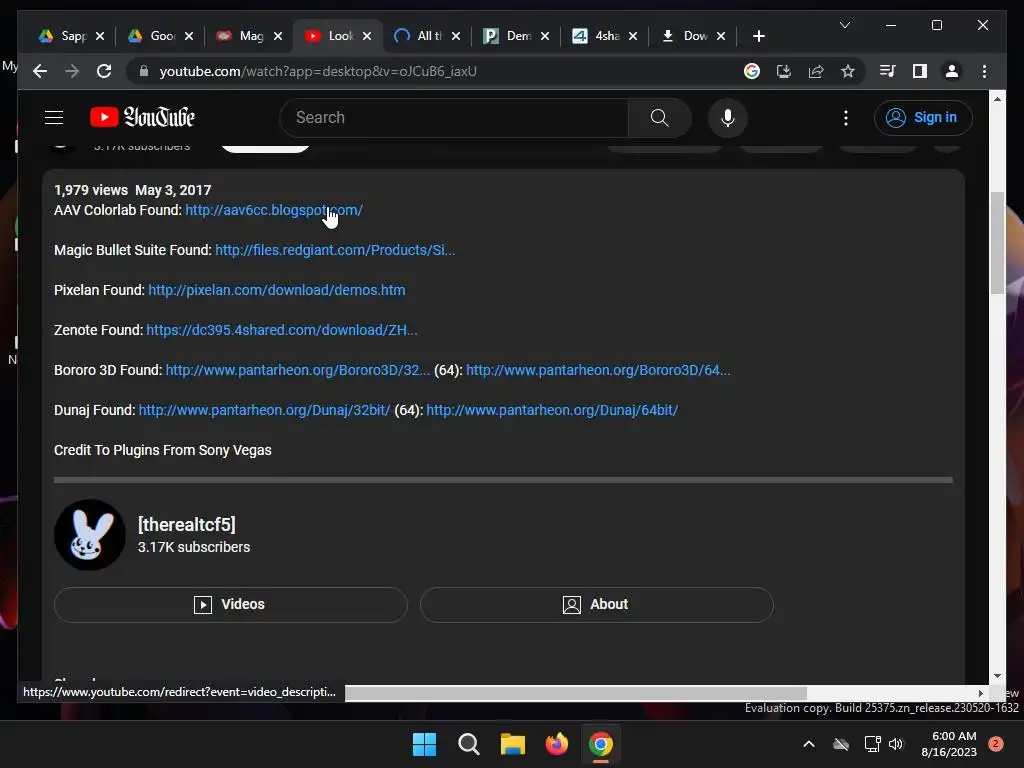Screen dimensions: 1024x768
Task: Click scroll down arrow of page scrollbar
Action: [x=997, y=677]
